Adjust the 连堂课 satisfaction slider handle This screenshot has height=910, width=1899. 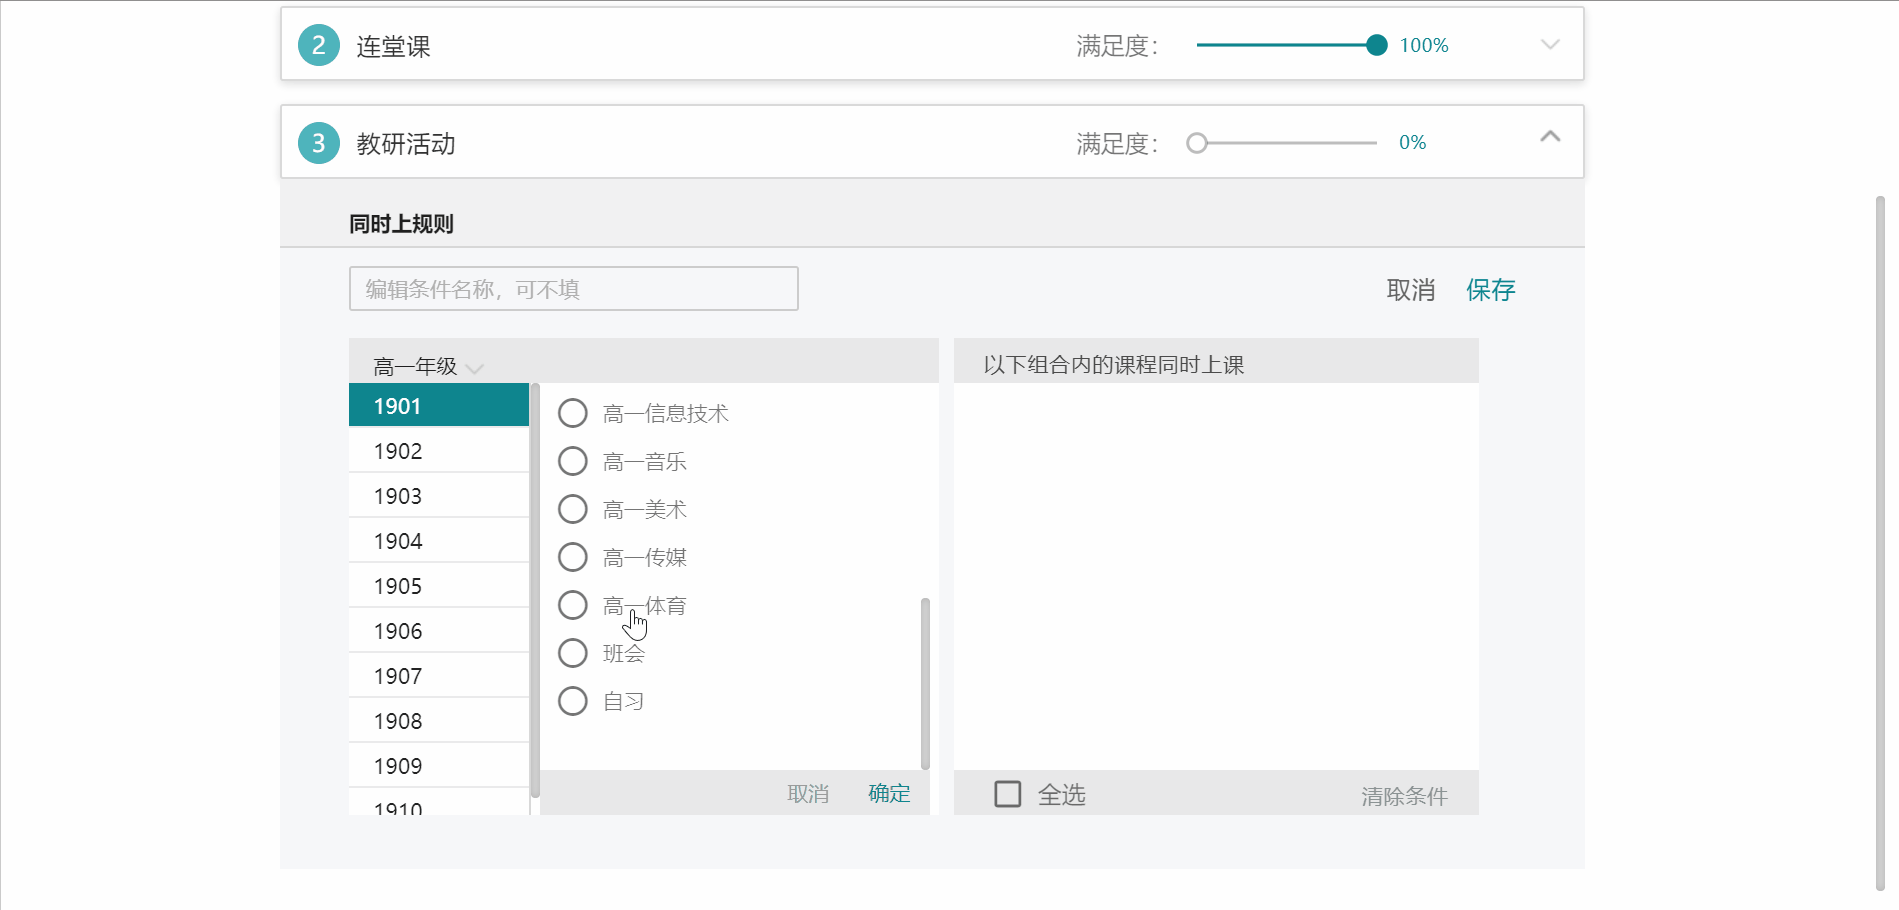tap(1377, 45)
